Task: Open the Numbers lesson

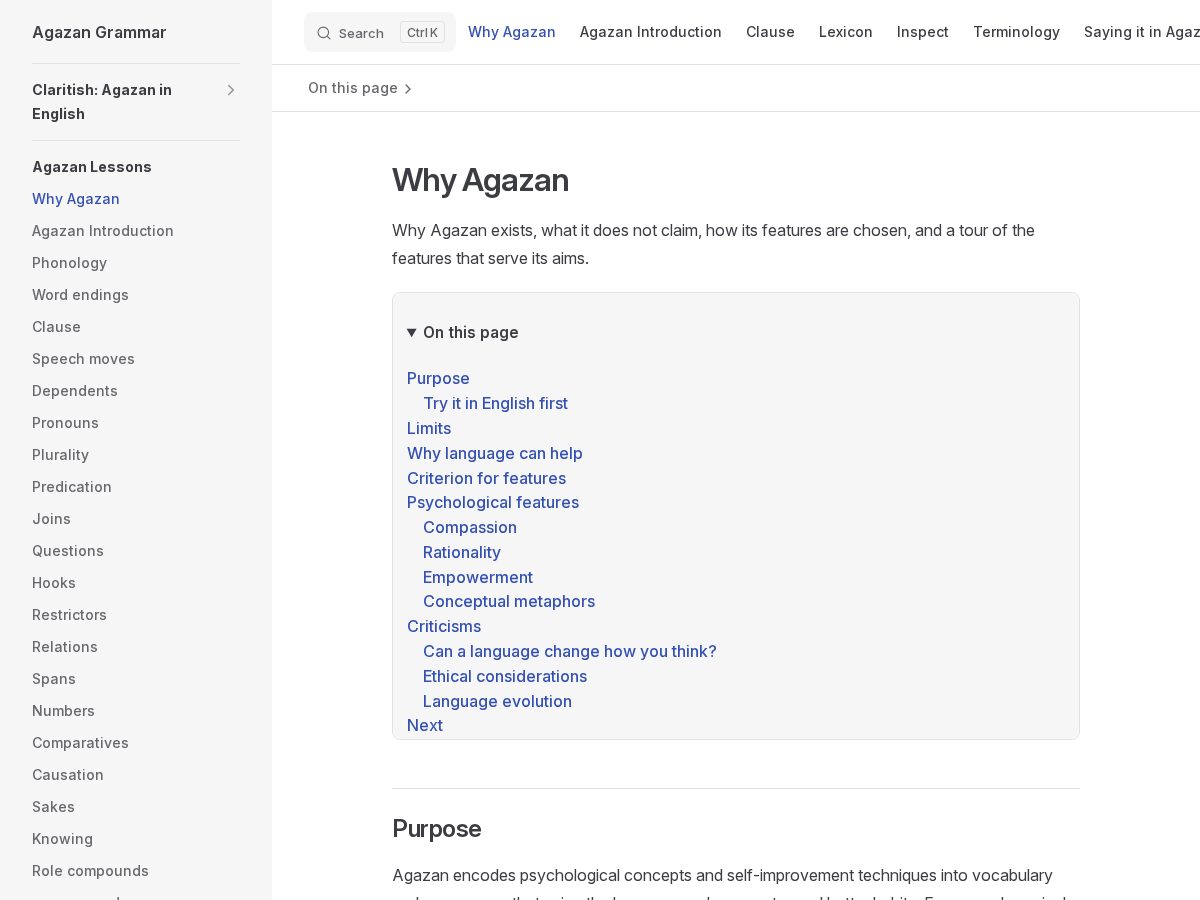Action: click(63, 711)
